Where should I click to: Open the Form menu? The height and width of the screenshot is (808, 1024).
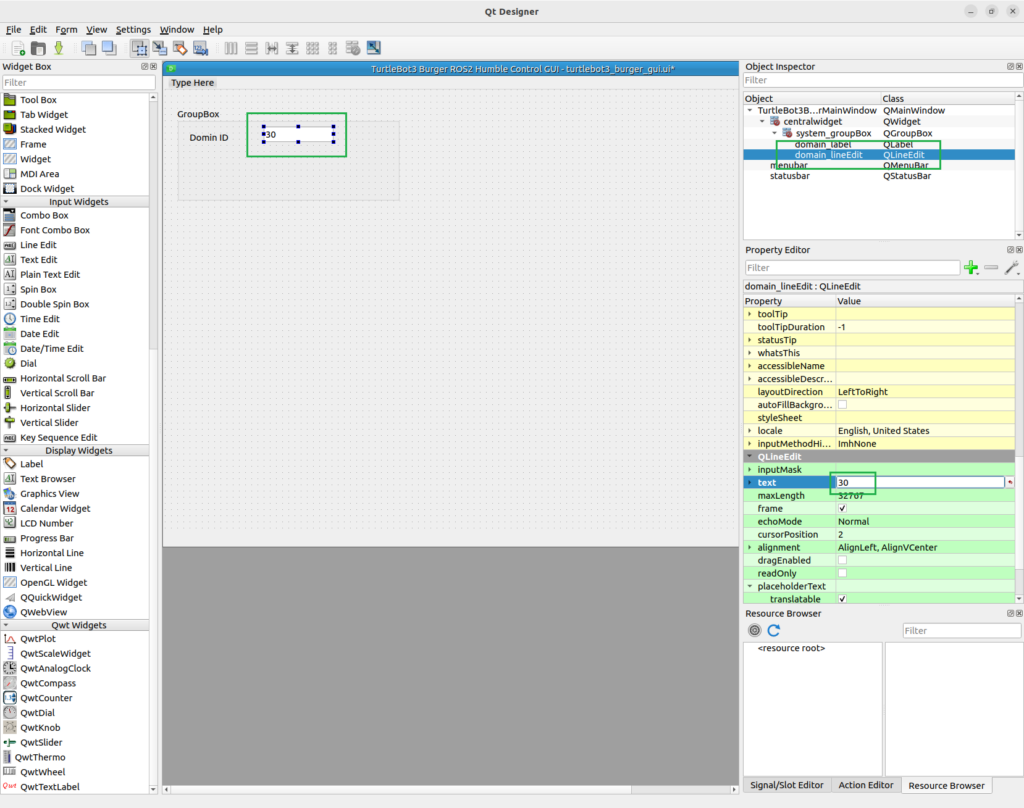(x=66, y=29)
